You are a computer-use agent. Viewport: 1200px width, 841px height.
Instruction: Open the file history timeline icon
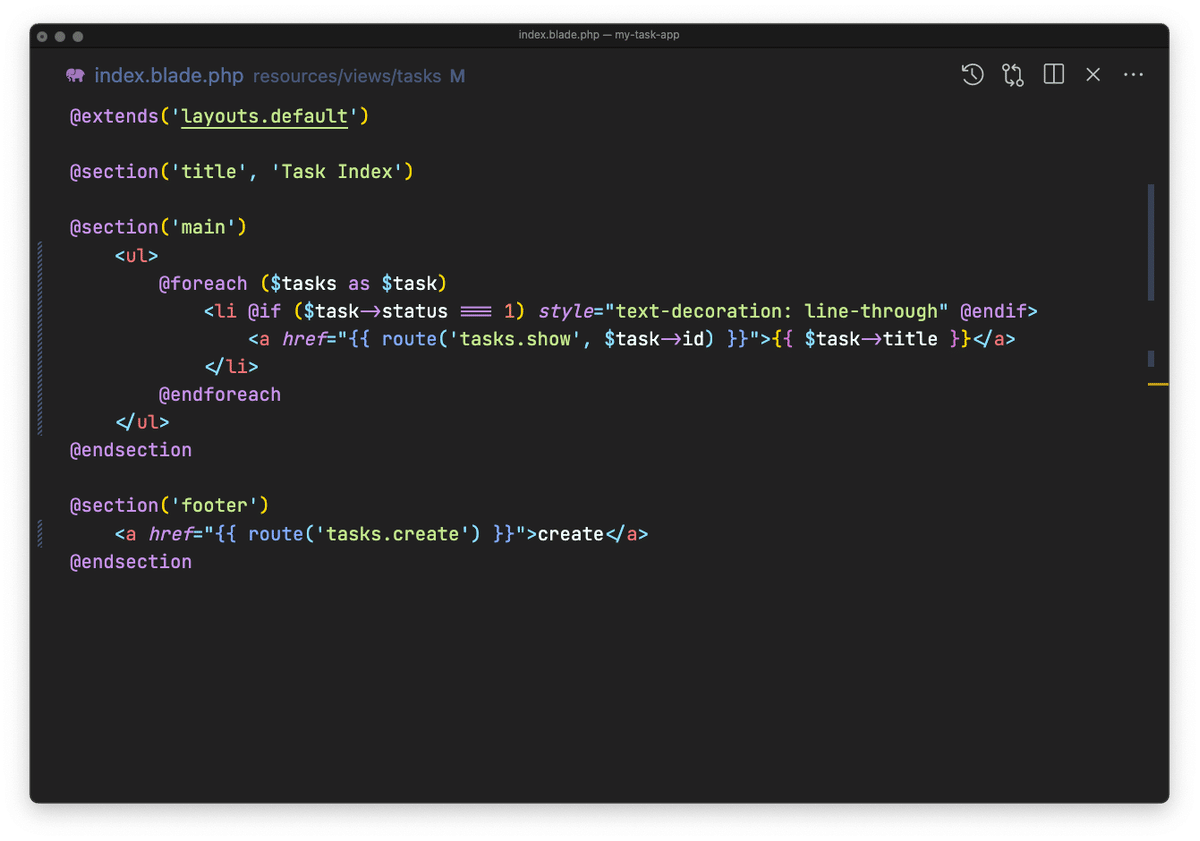pyautogui.click(x=972, y=75)
